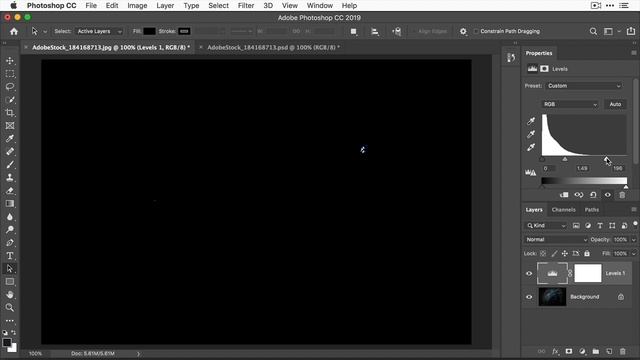Open the path options gear icon

463,31
